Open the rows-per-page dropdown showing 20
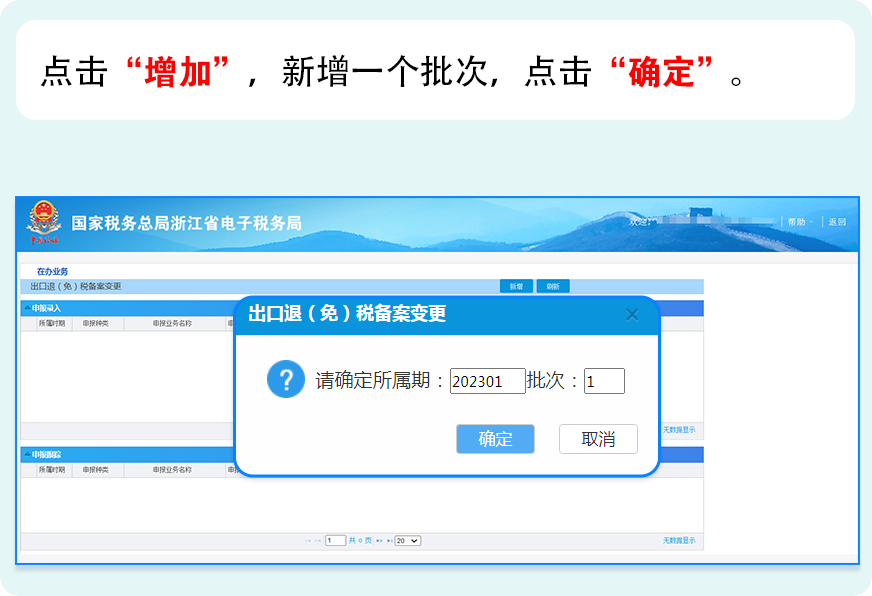872x596 pixels. (408, 540)
